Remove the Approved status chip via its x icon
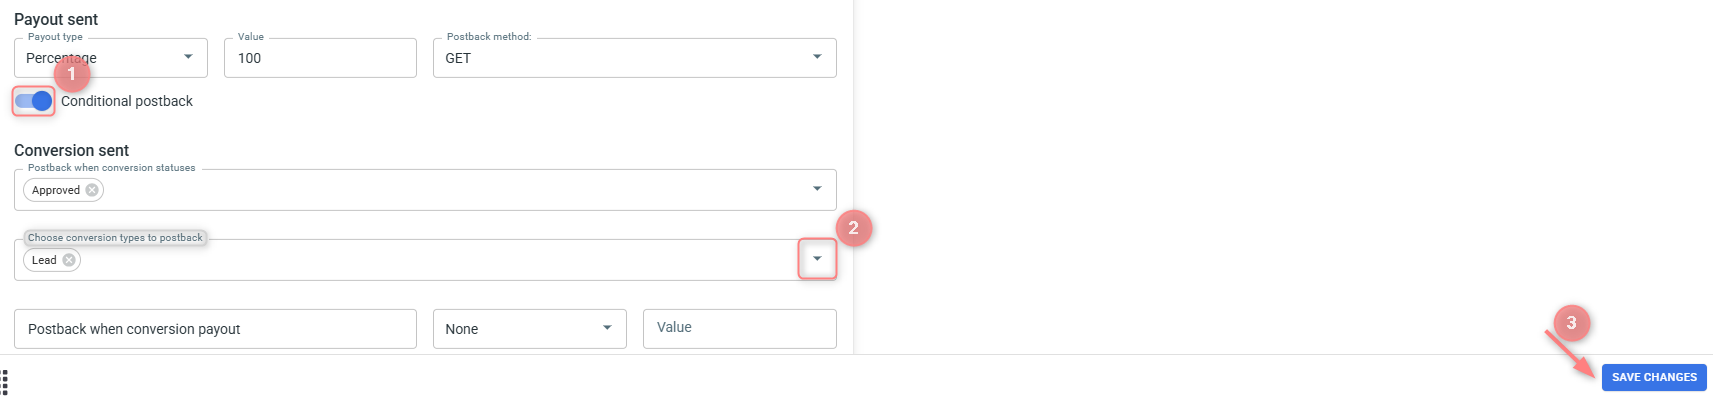This screenshot has height=397, width=1713. 92,190
